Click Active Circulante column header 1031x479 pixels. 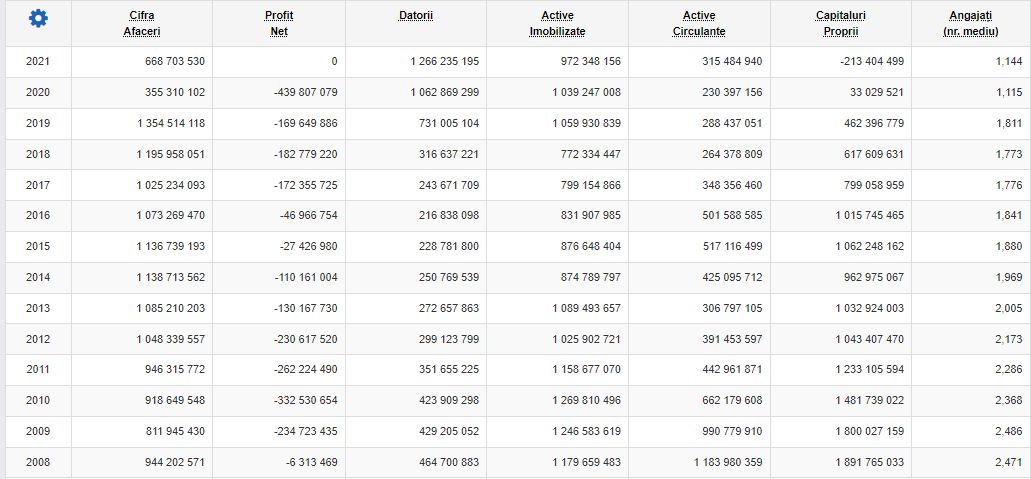(699, 23)
